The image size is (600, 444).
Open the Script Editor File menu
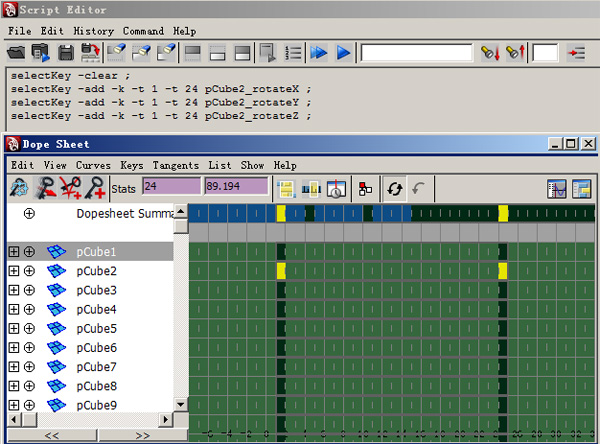click(x=20, y=31)
